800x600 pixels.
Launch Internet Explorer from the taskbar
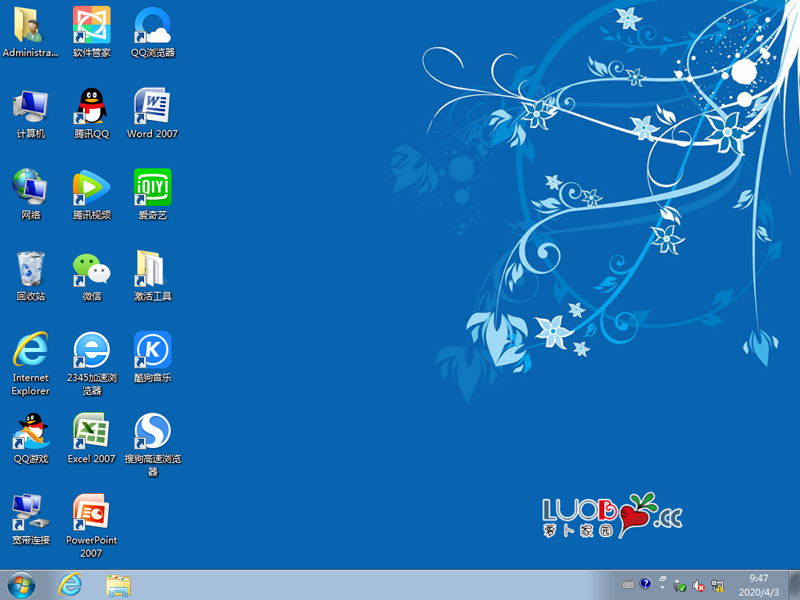[x=70, y=585]
